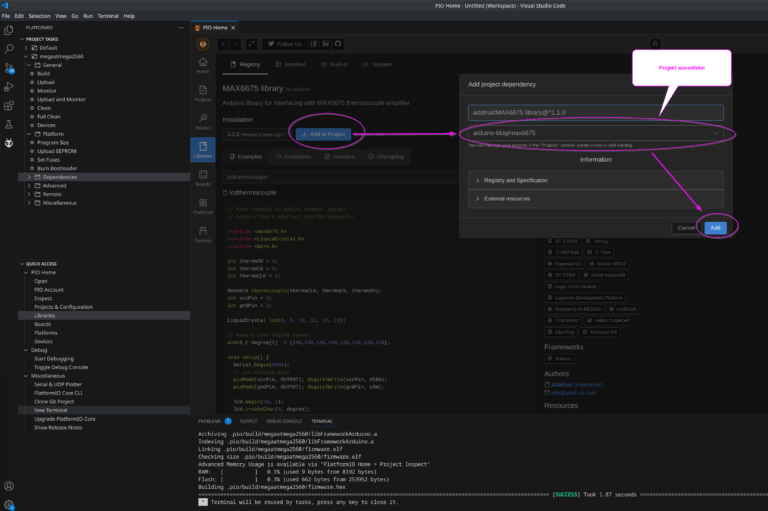Click the user account avatar icon
Screen dimensions: 768x511
click(655, 44)
